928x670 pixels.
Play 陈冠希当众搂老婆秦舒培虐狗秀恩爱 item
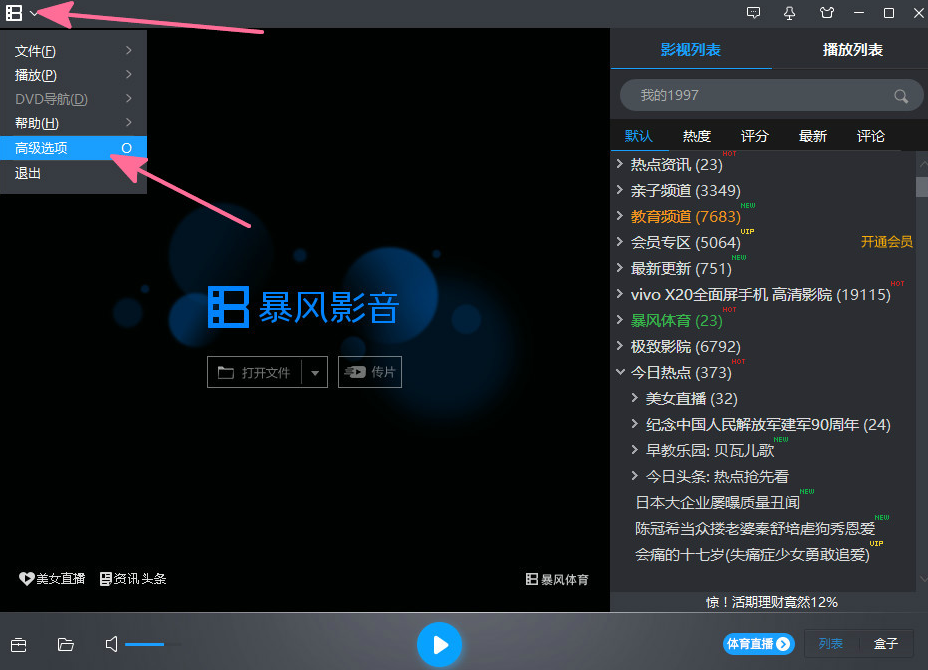[755, 529]
